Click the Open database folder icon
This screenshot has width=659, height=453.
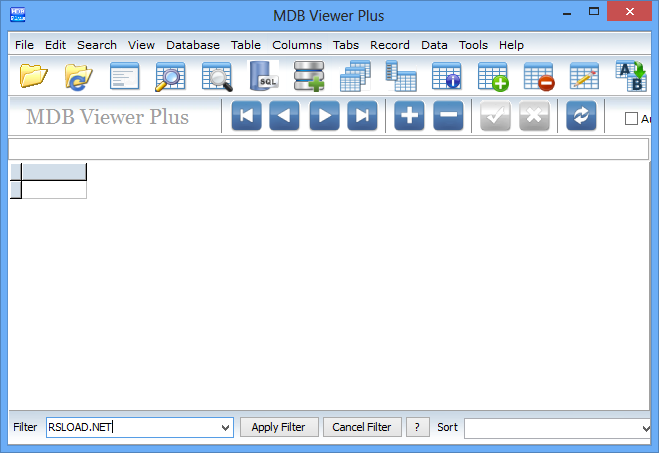33,76
